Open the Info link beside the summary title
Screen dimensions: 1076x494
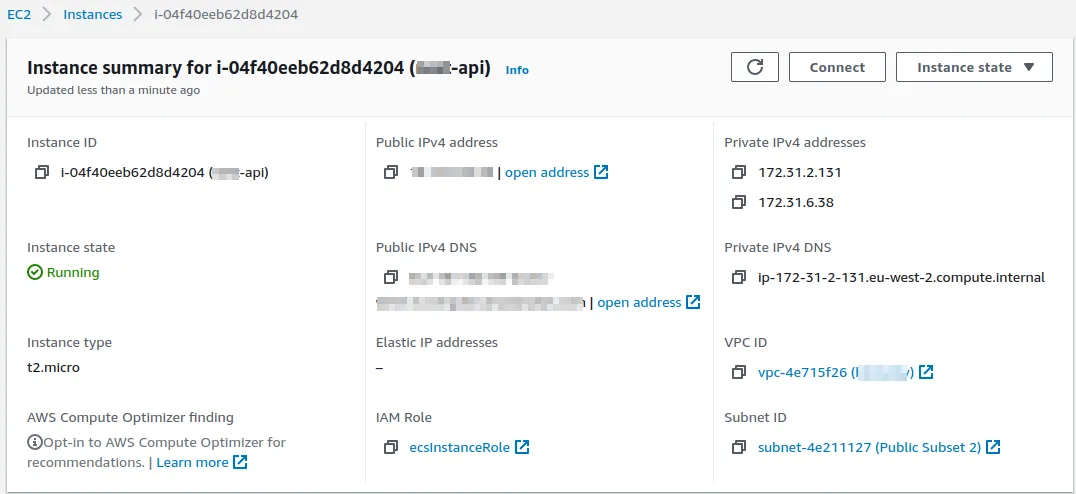pyautogui.click(x=517, y=70)
